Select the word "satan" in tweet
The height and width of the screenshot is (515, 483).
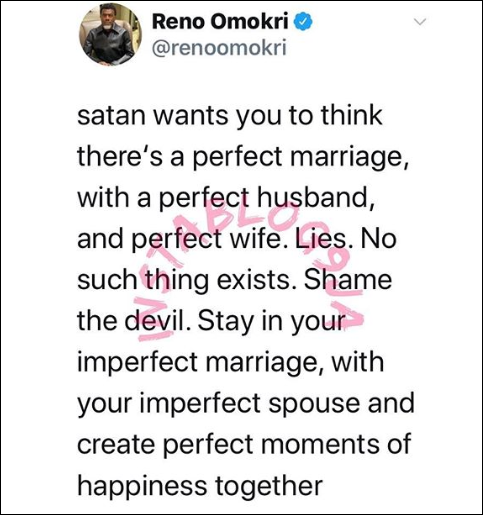point(111,115)
